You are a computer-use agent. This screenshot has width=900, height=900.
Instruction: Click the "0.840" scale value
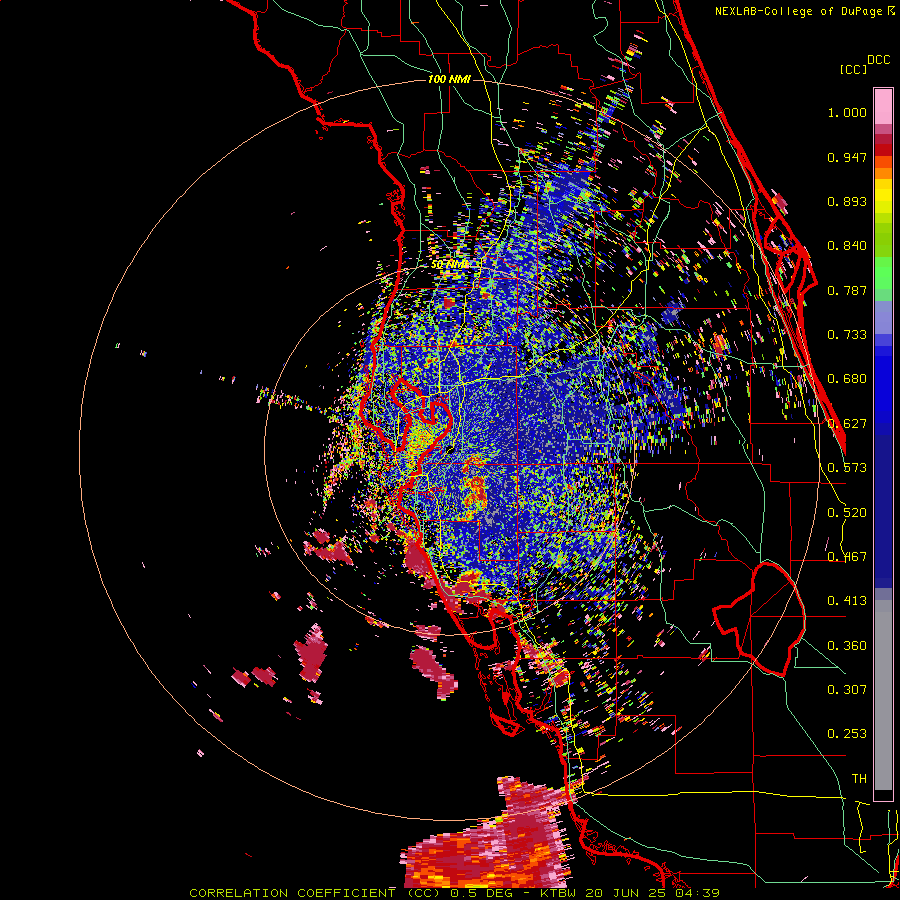pyautogui.click(x=847, y=246)
